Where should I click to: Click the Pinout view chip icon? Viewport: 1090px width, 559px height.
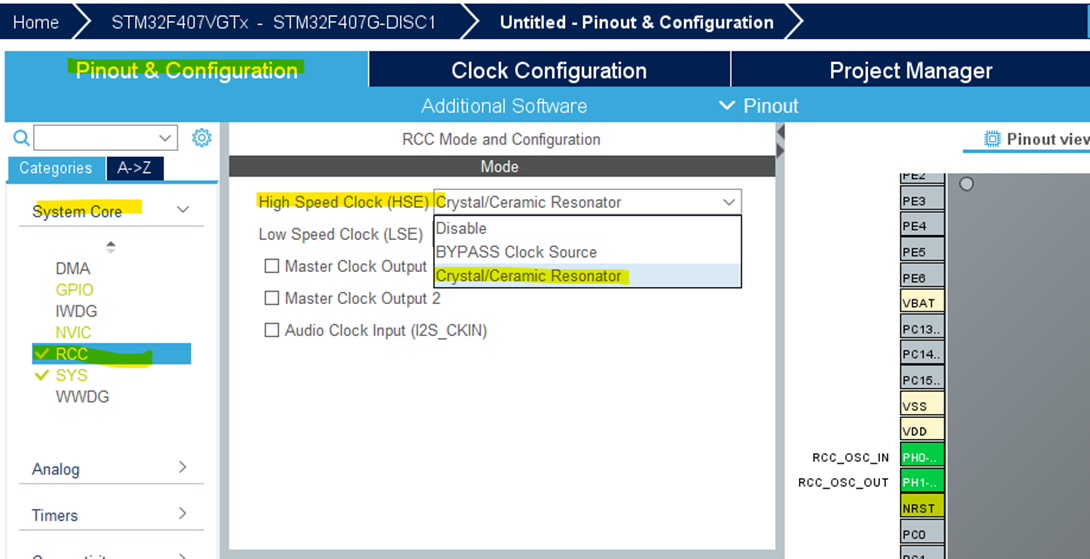click(992, 139)
